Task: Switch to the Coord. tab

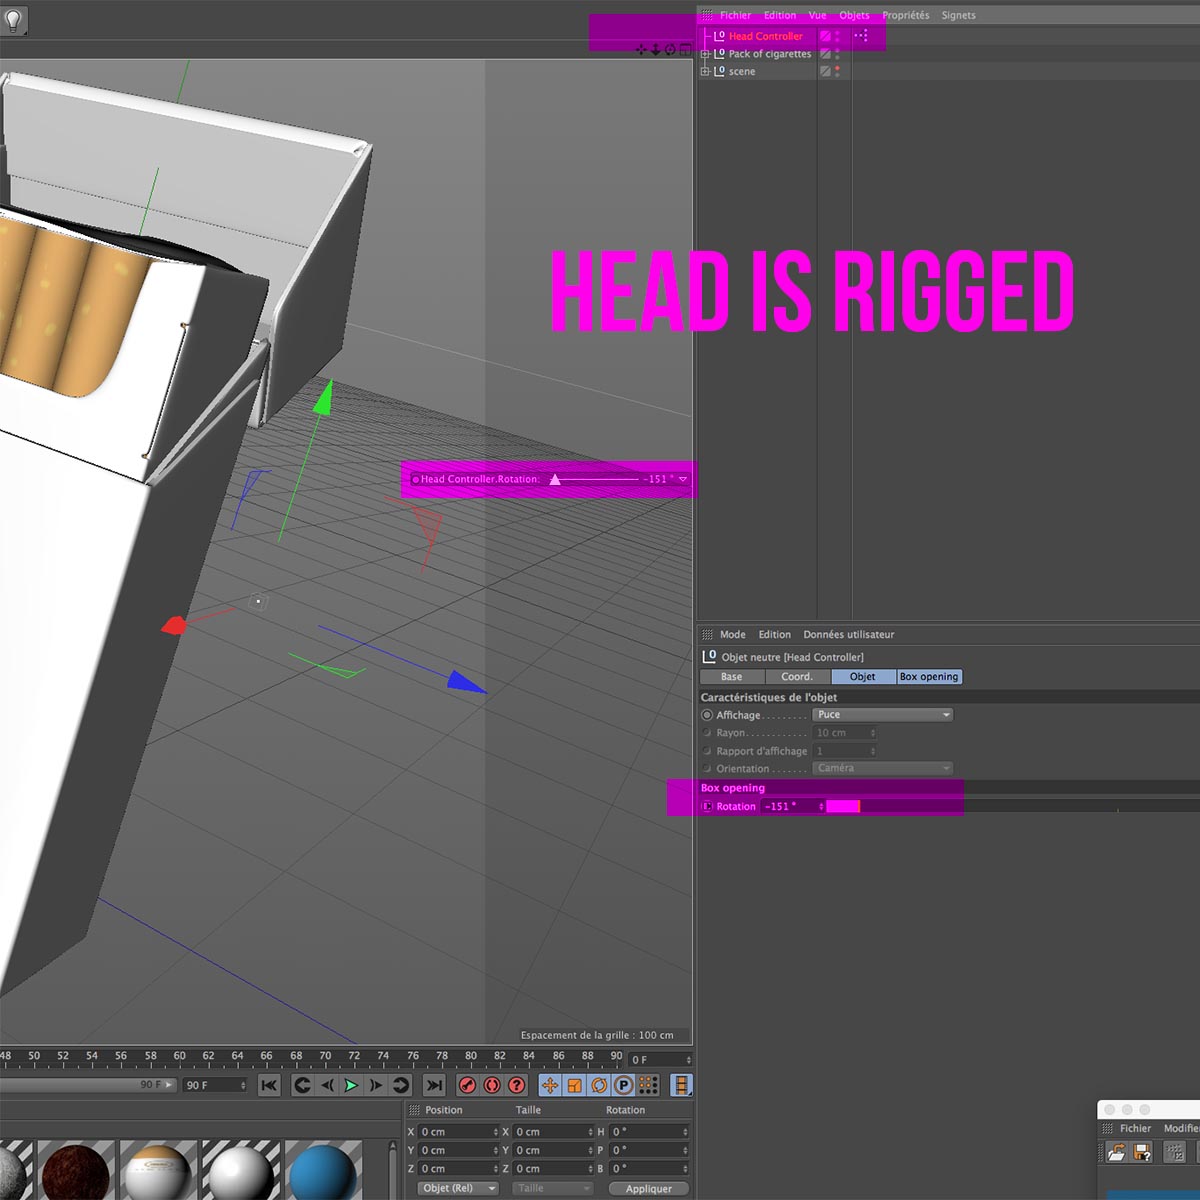Action: [x=797, y=677]
